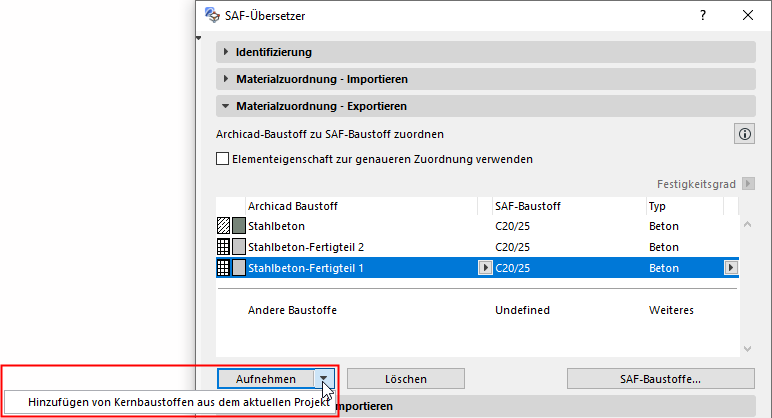Collapse Materialzuordnung - Exportieren section

[x=227, y=106]
